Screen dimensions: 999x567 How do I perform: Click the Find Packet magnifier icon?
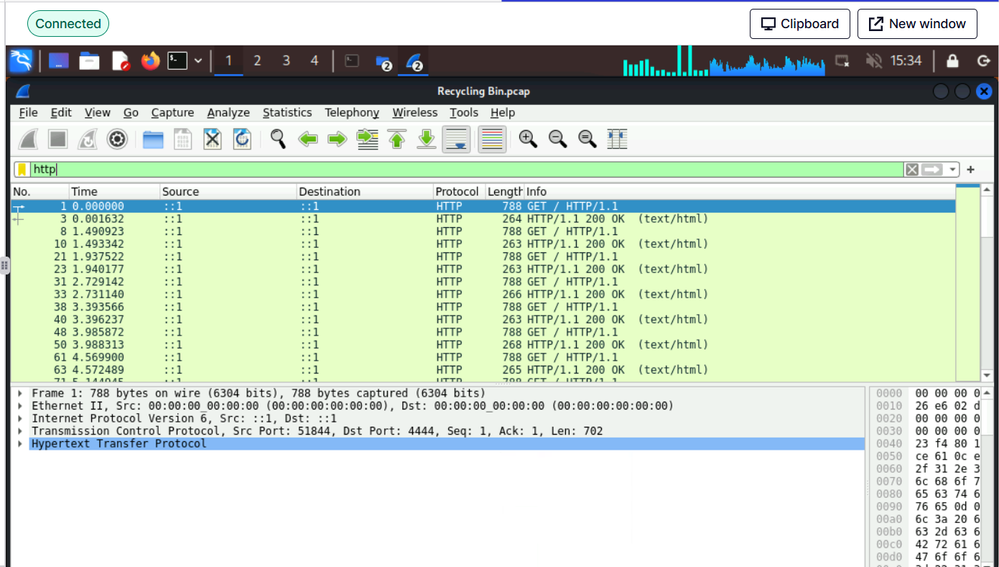(x=278, y=140)
